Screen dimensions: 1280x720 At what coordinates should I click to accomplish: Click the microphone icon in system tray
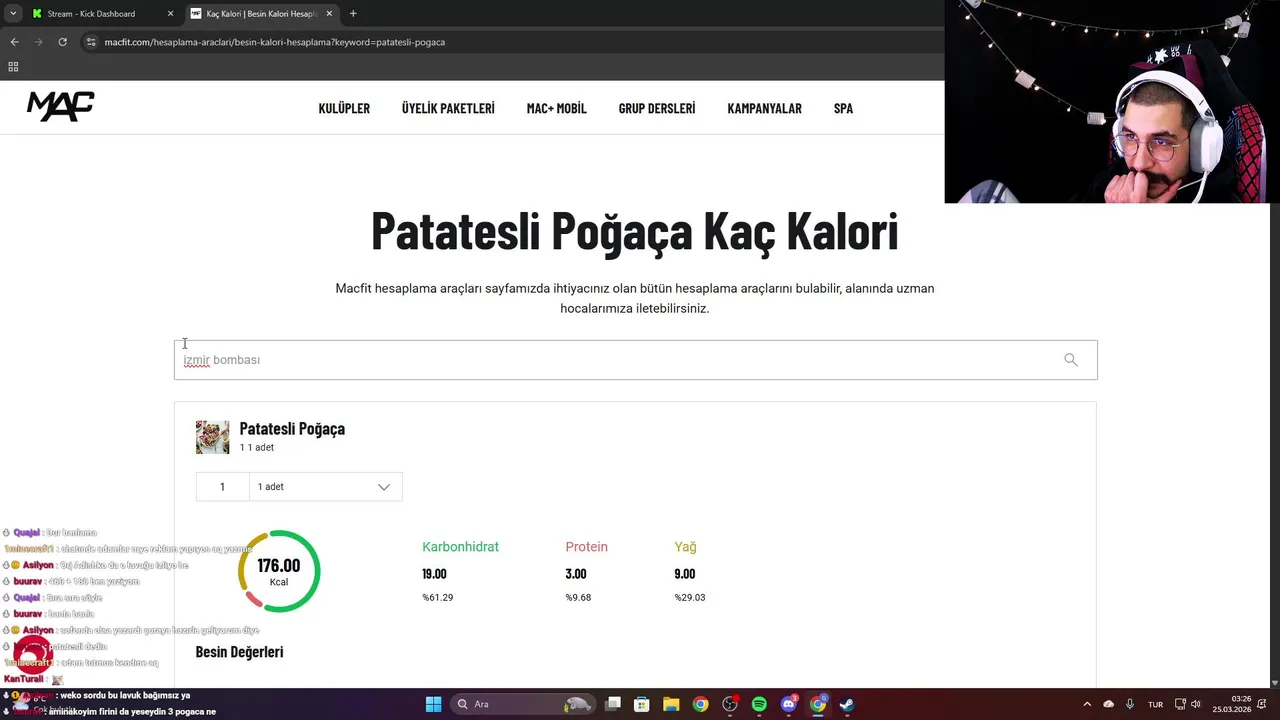(x=1130, y=704)
